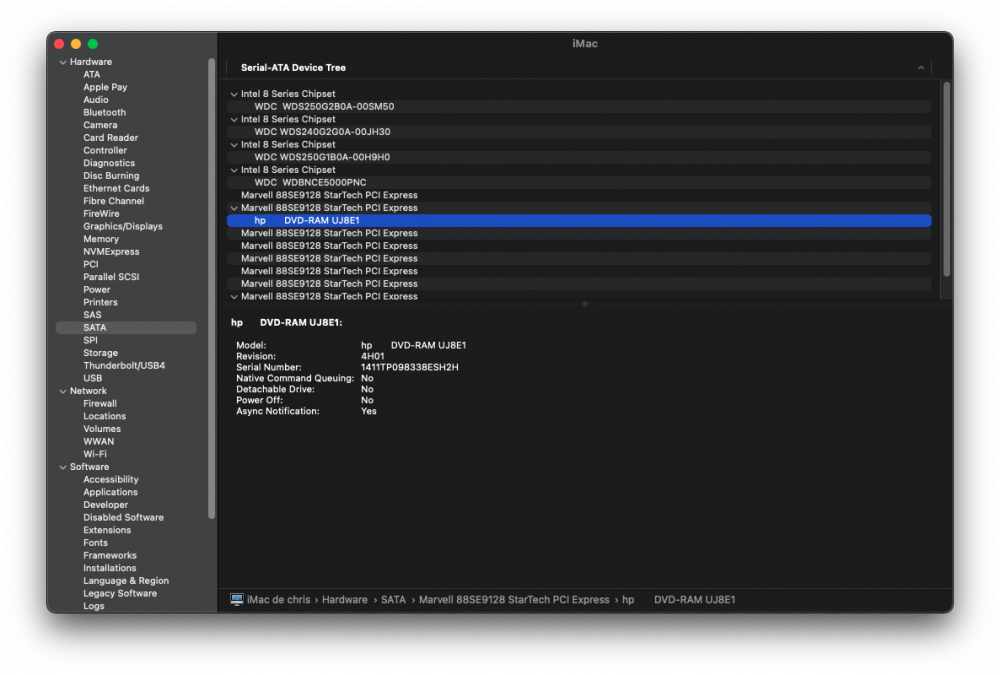
Task: Open the Audio hardware section
Action: pos(96,100)
